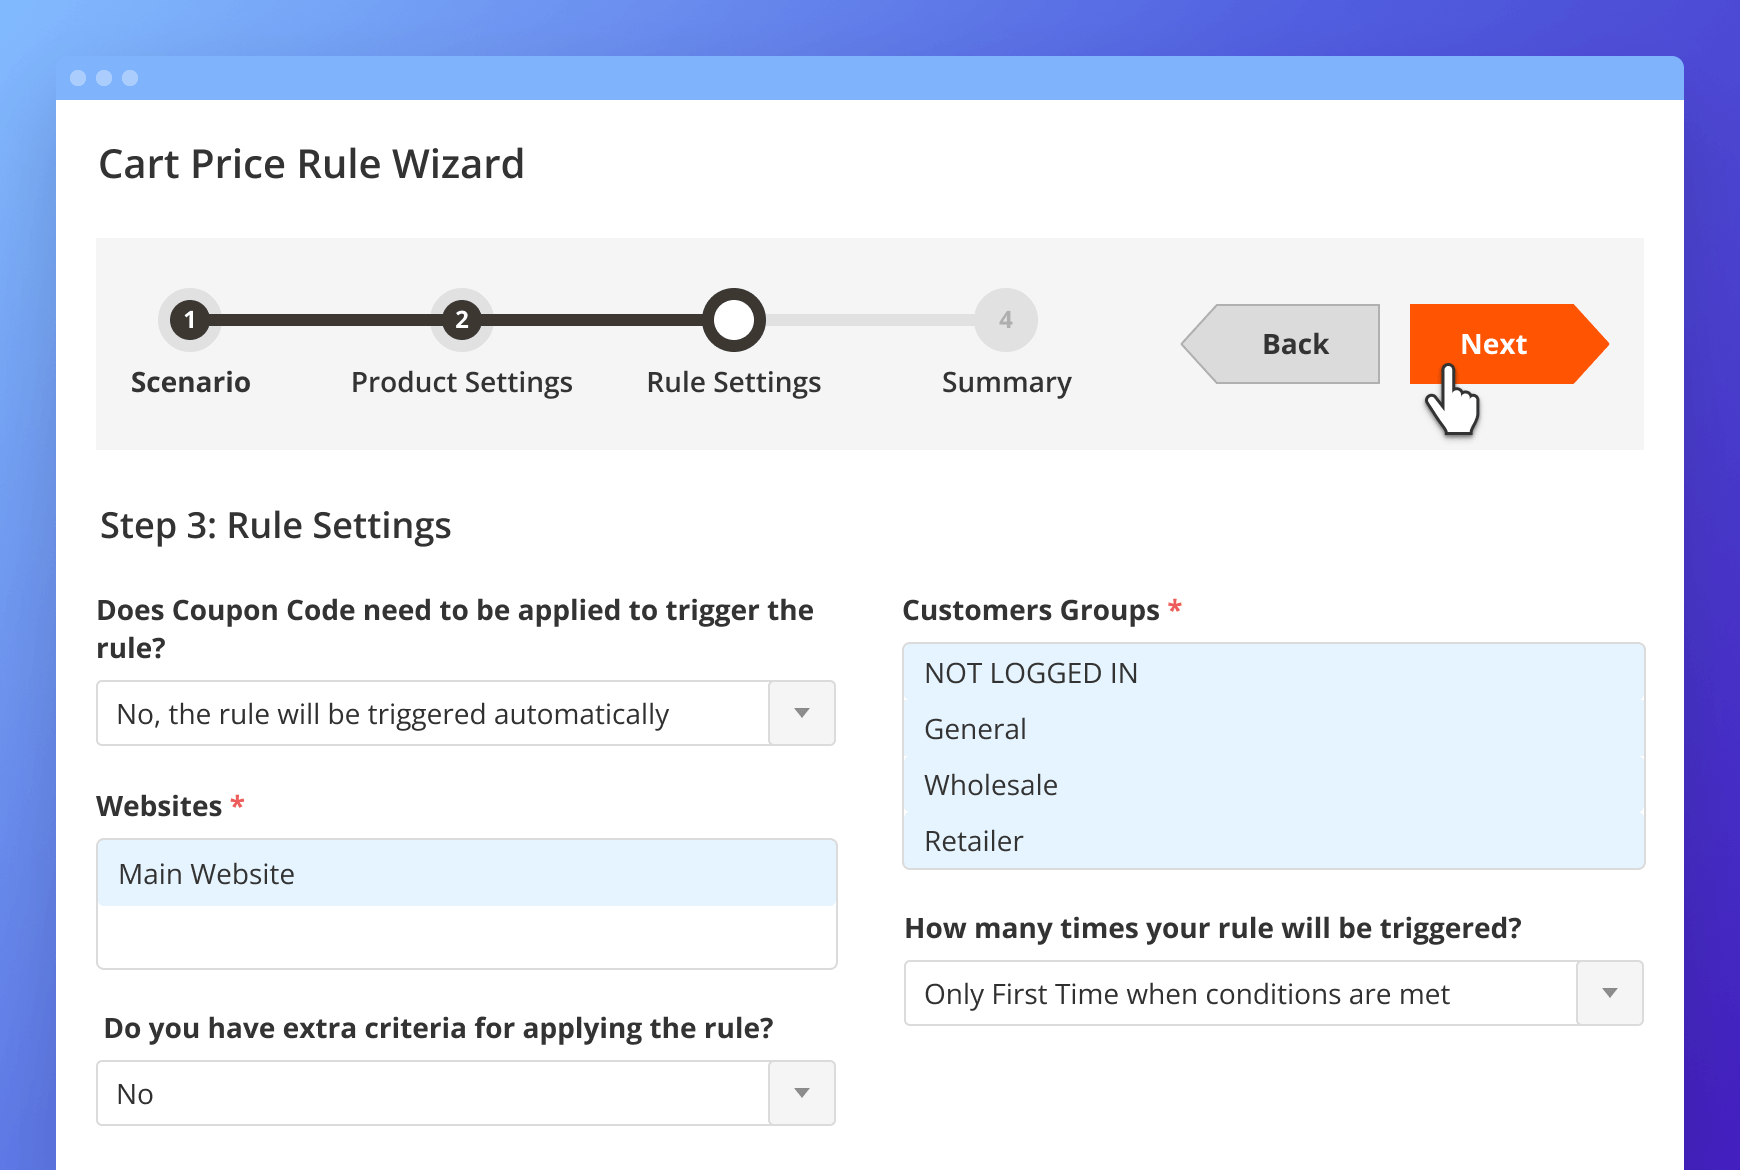Select the Summary step circle

(1005, 320)
